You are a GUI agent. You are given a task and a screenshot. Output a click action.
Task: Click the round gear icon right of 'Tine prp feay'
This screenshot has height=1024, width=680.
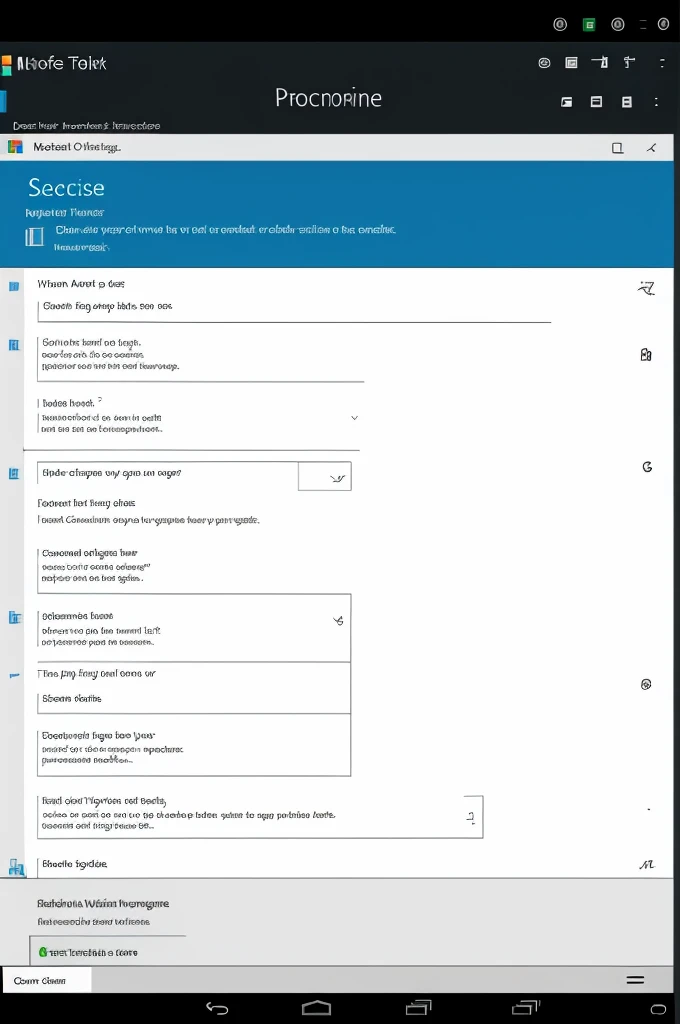[x=646, y=684]
